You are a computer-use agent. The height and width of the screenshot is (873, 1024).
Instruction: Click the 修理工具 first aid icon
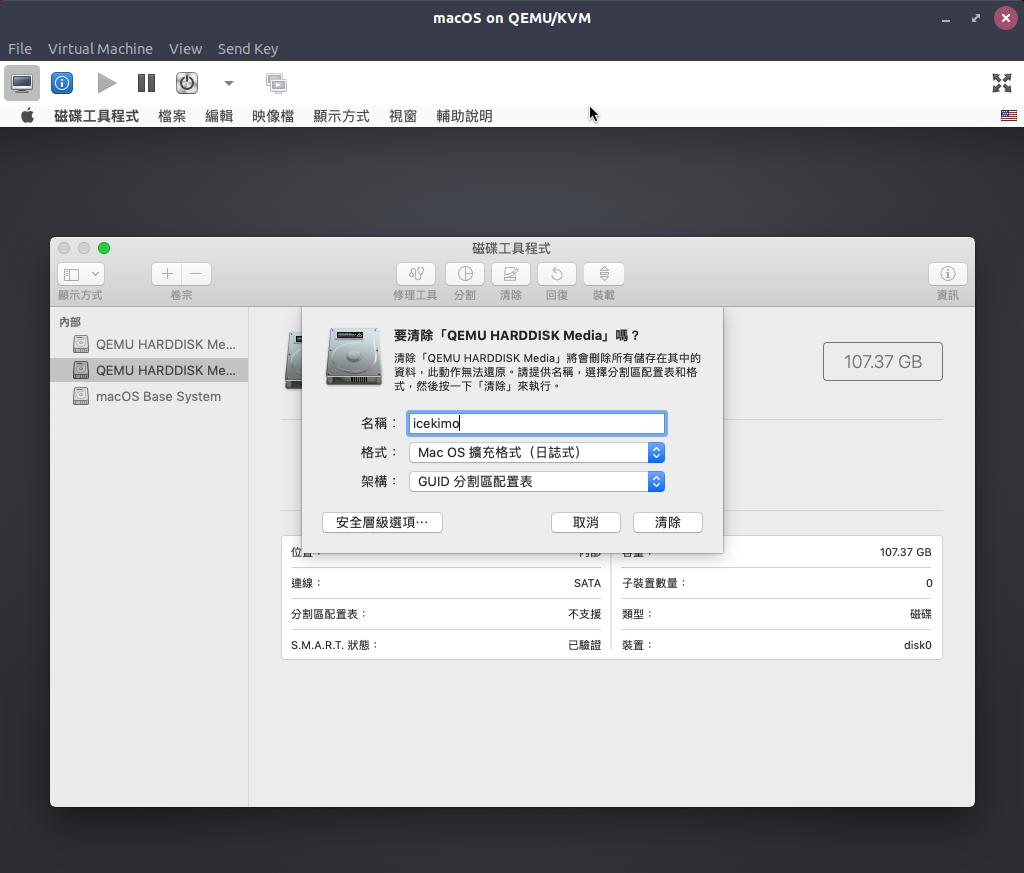tap(416, 274)
